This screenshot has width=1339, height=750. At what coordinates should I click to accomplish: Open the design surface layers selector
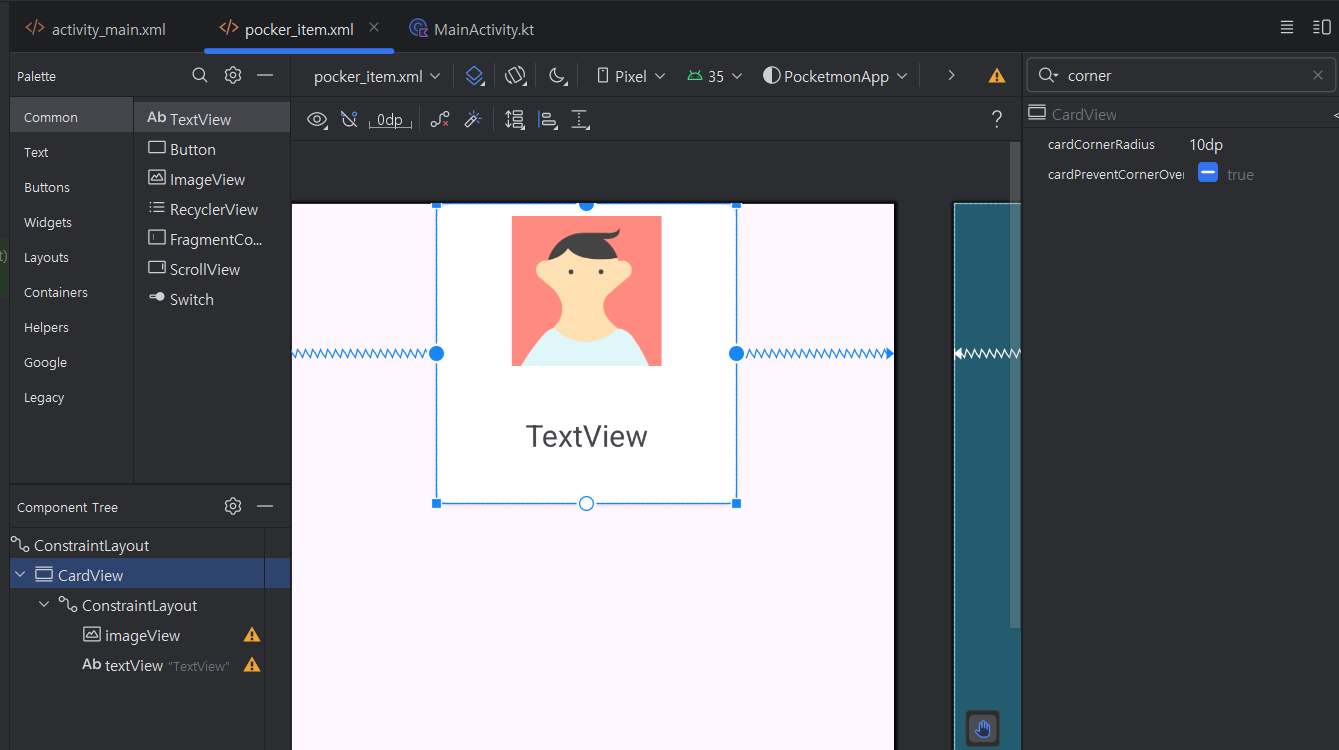point(475,75)
